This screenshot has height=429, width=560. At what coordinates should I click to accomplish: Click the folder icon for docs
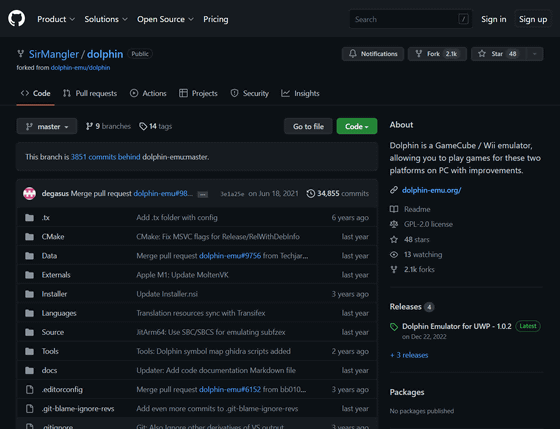(x=30, y=370)
